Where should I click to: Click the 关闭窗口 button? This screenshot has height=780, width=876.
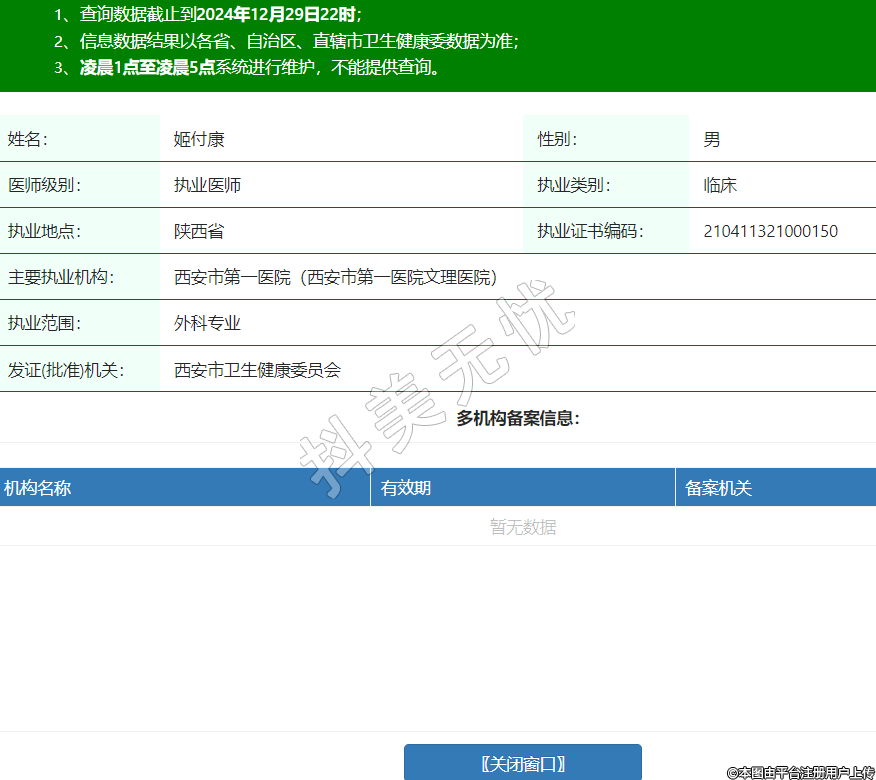522,764
